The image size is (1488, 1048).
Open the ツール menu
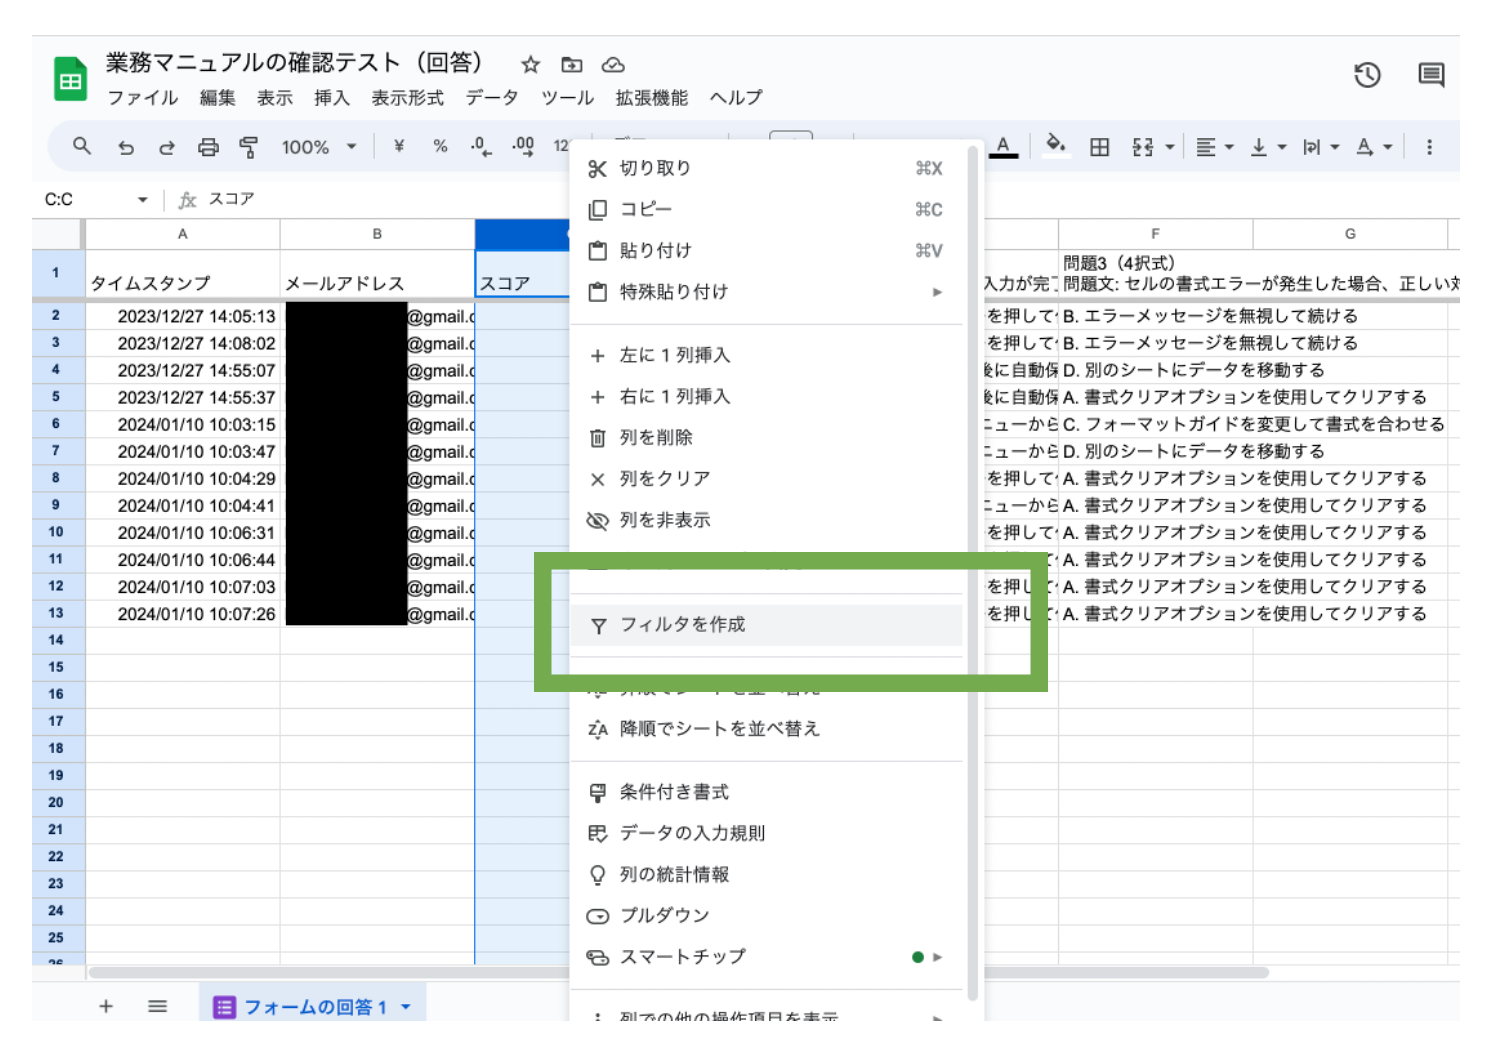[x=568, y=97]
